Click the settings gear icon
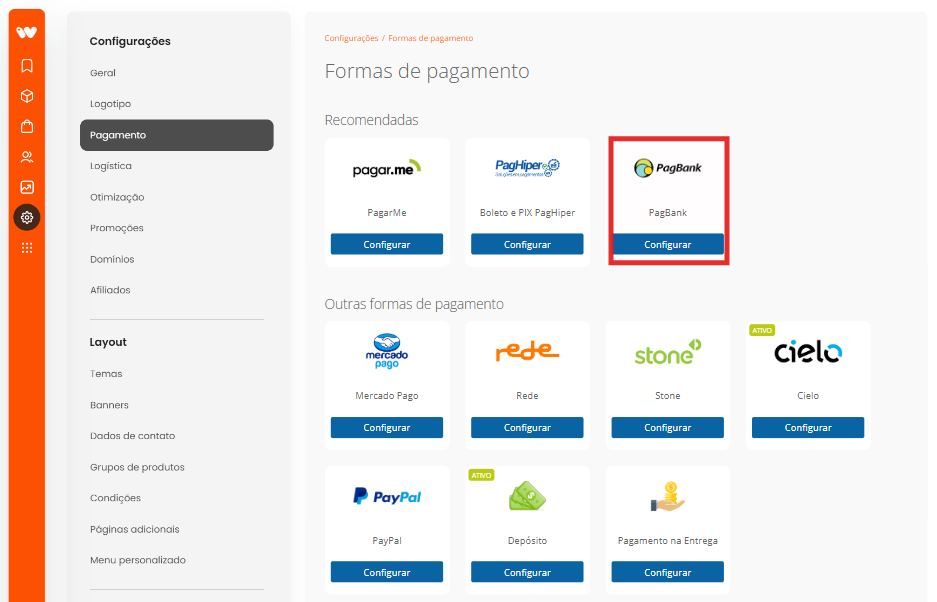Screen dimensions: 937x602 (27, 218)
